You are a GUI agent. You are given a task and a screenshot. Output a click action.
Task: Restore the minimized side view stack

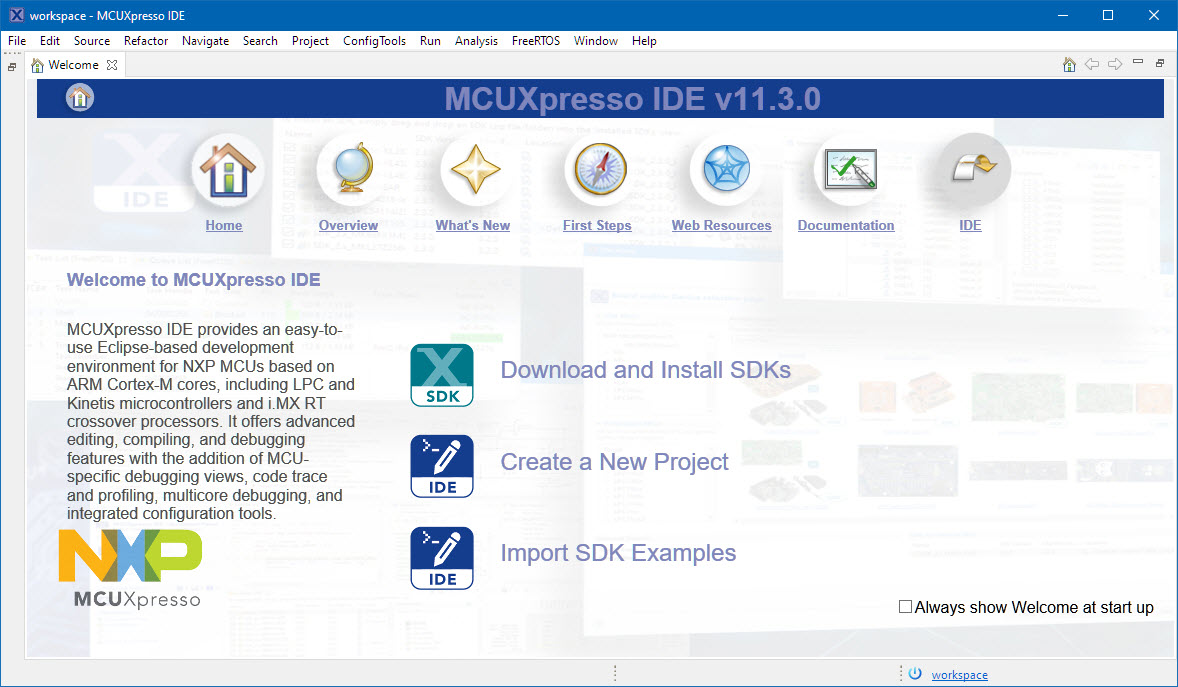click(12, 67)
